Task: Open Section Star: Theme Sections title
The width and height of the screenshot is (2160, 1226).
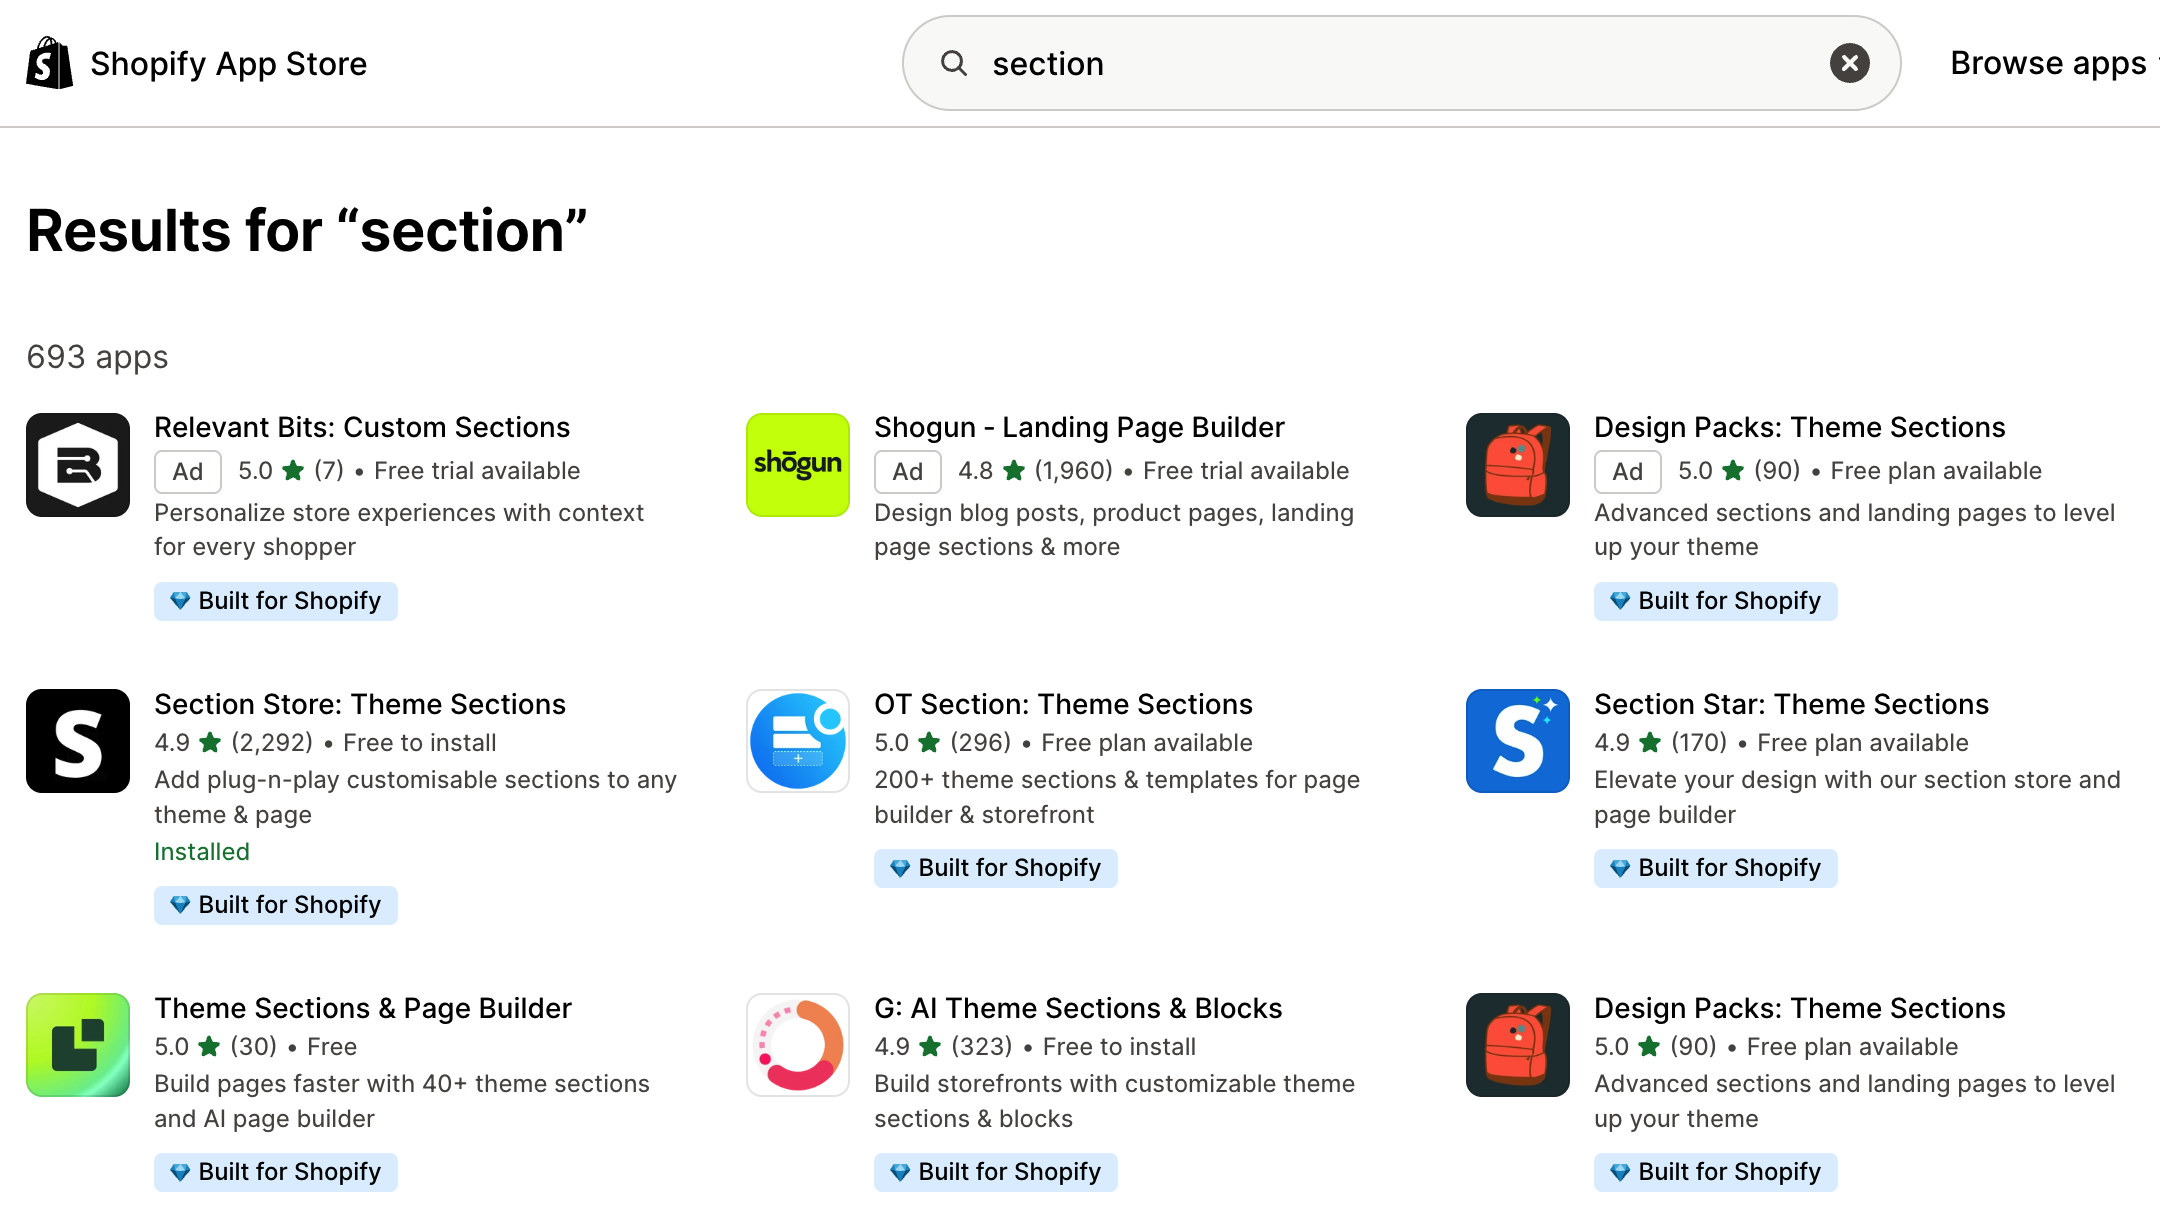Action: tap(1791, 704)
